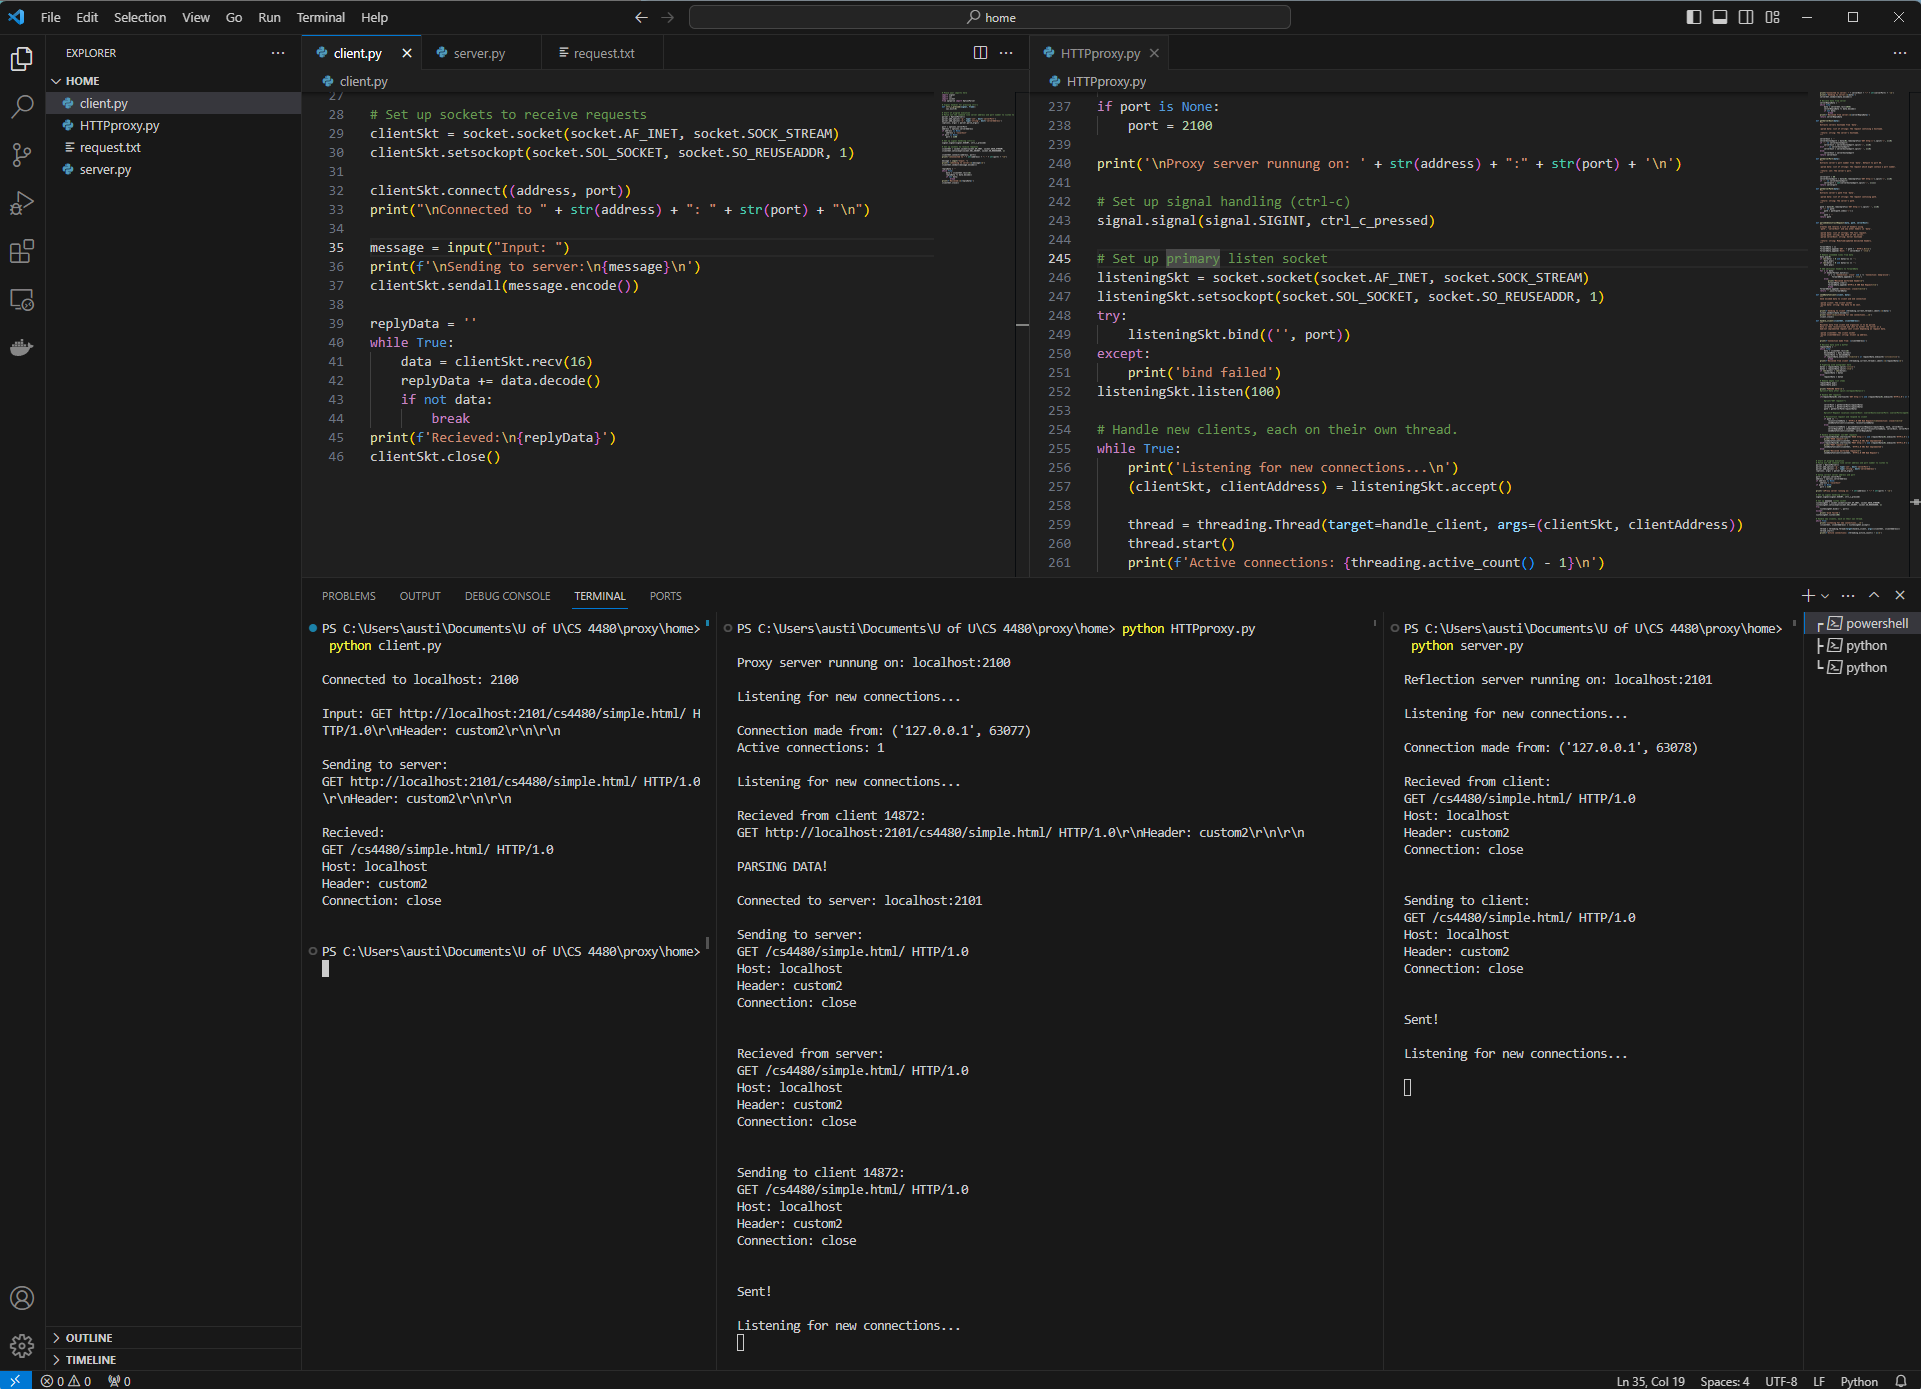
Task: Open the Search view in the activity bar
Action: tap(22, 107)
